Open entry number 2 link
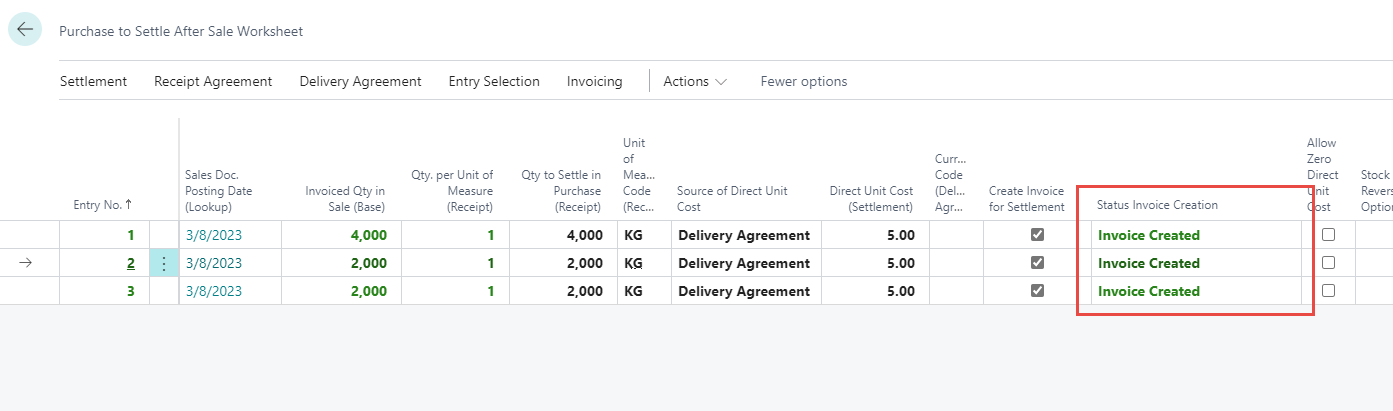The image size is (1393, 411). pyautogui.click(x=130, y=264)
